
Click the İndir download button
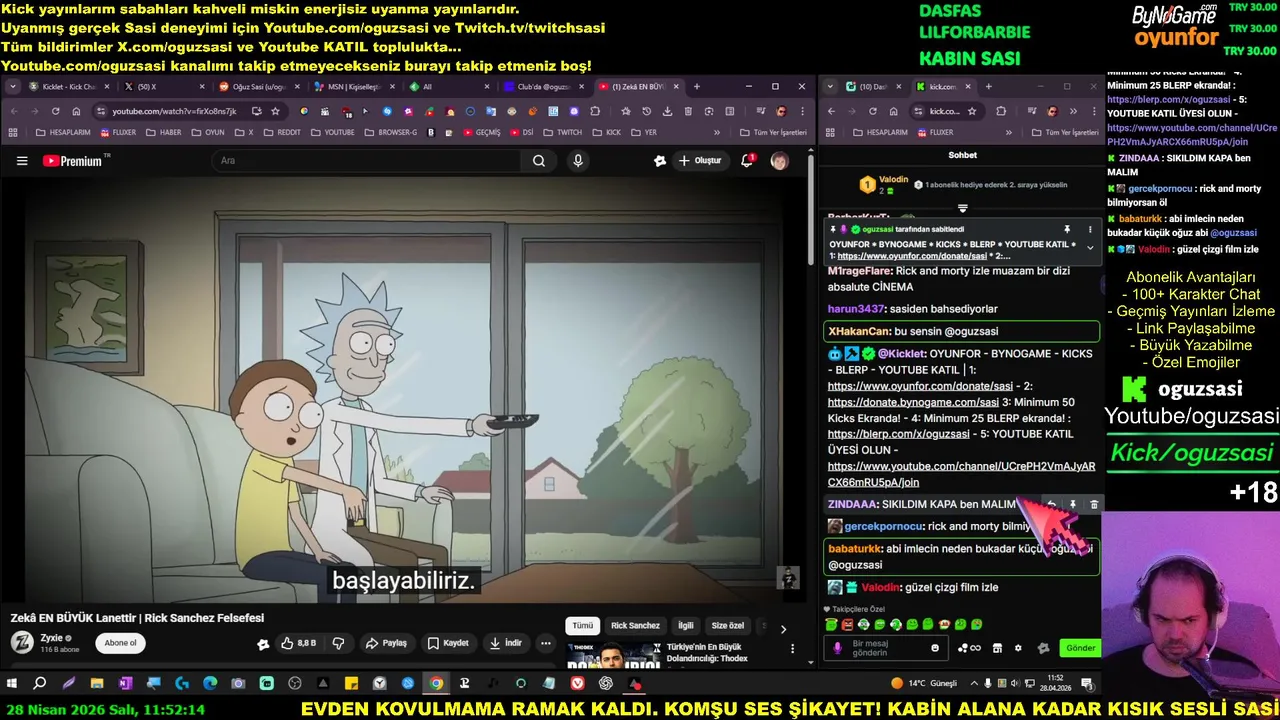point(506,643)
